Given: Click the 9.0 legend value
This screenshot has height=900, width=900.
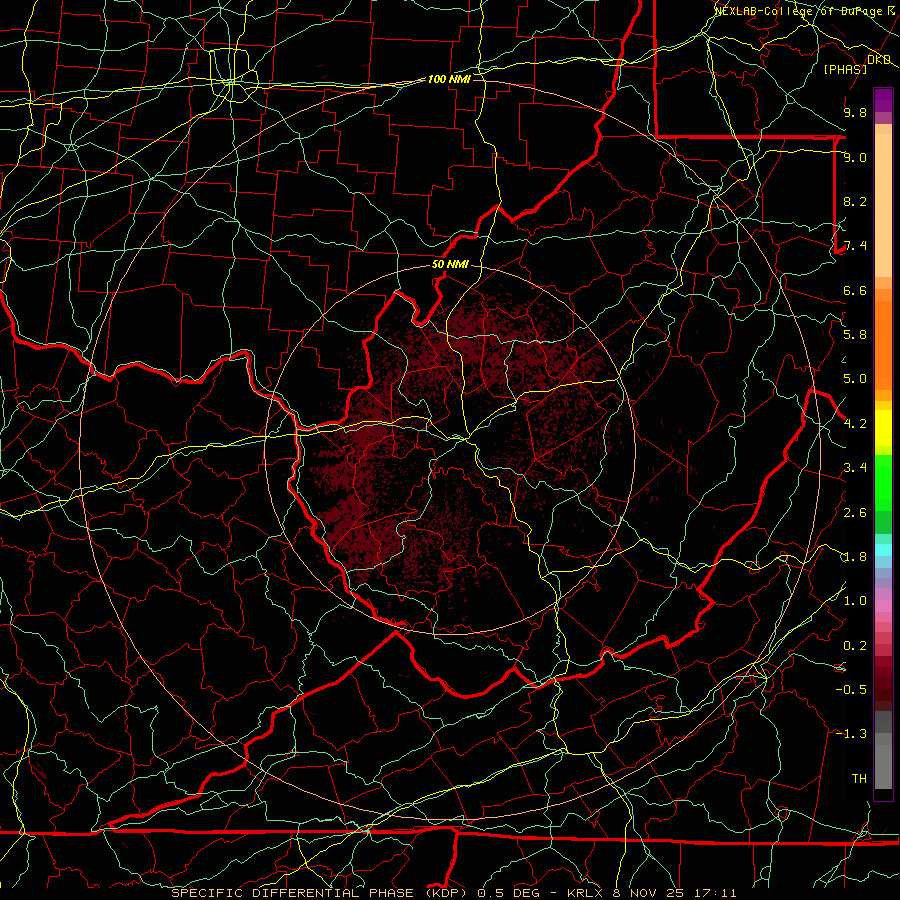Looking at the screenshot, I should 855,157.
